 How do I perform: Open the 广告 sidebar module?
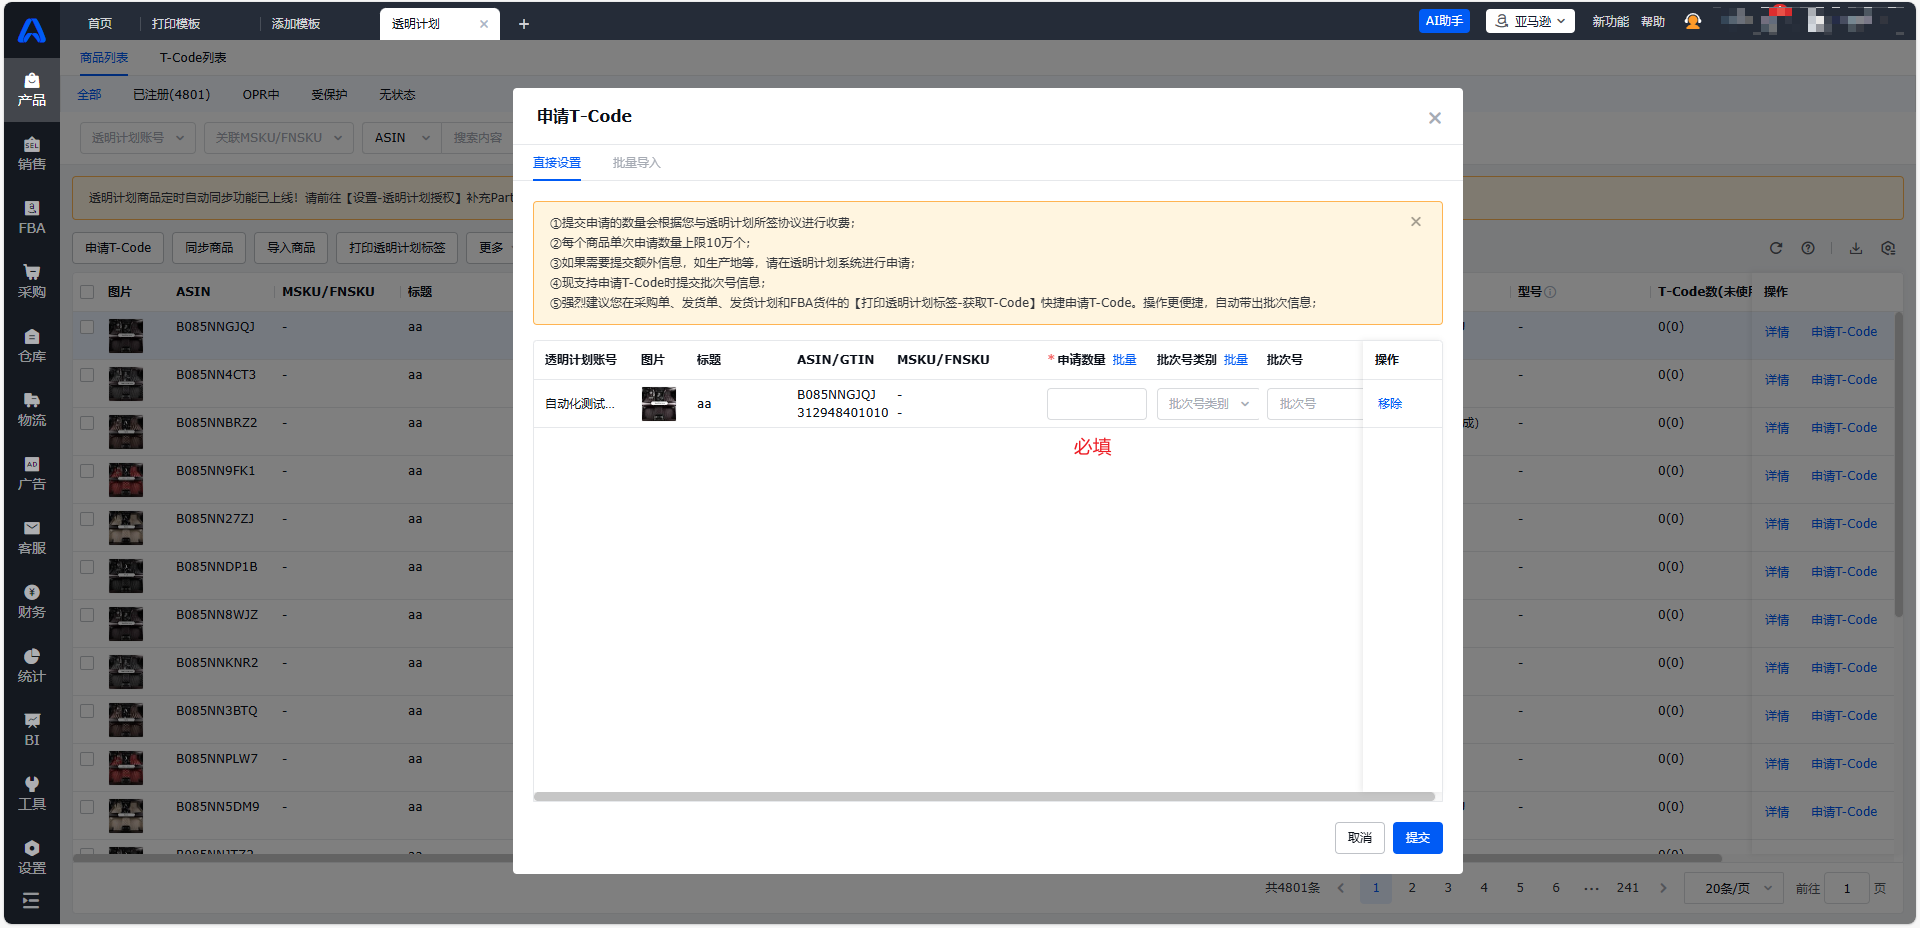[32, 473]
